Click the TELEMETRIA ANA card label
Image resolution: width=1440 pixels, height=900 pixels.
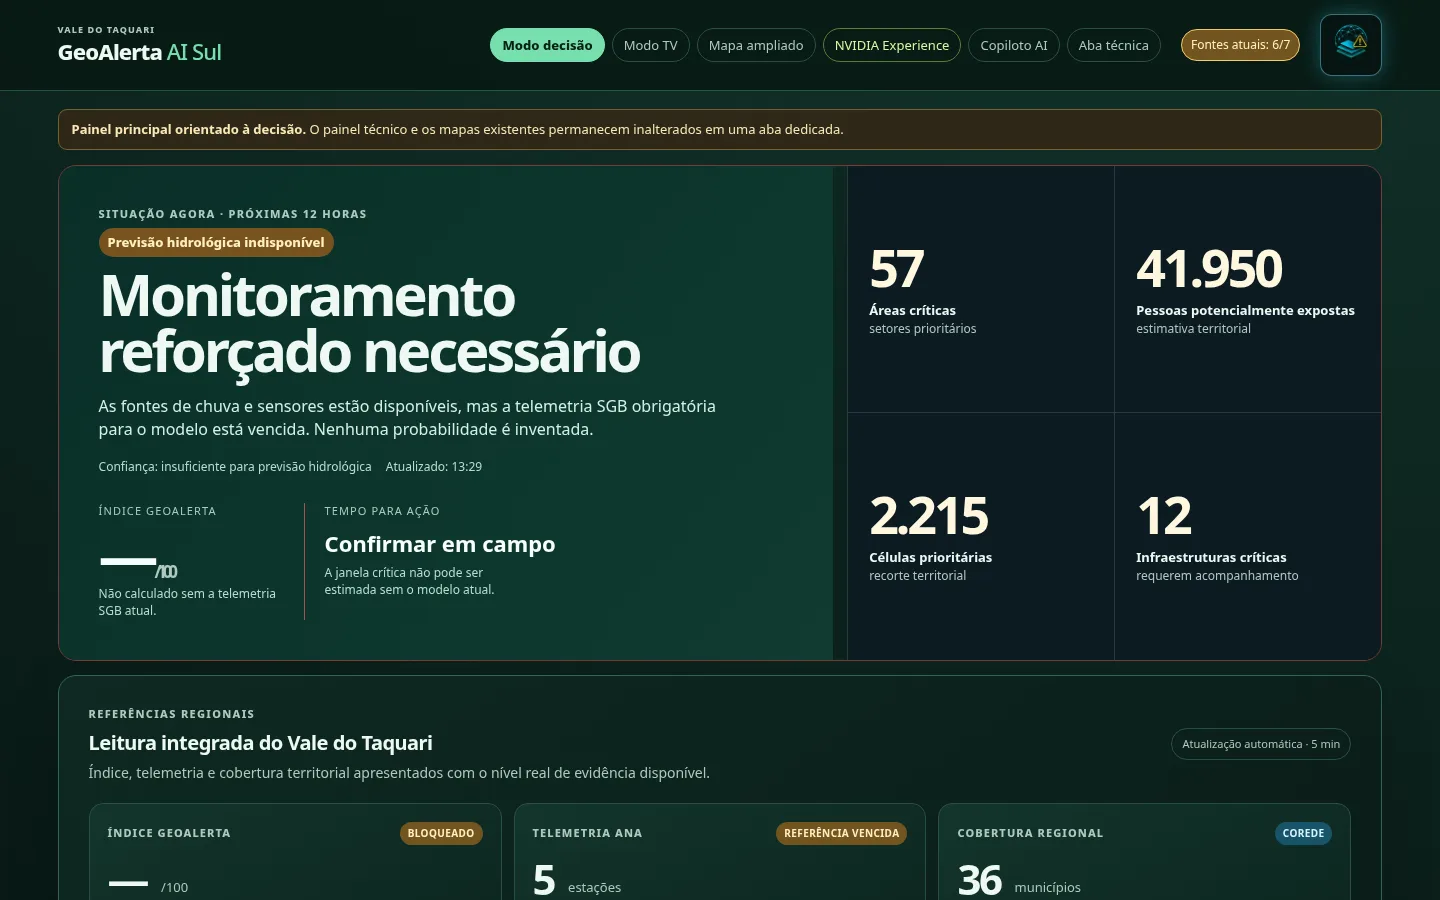(587, 833)
